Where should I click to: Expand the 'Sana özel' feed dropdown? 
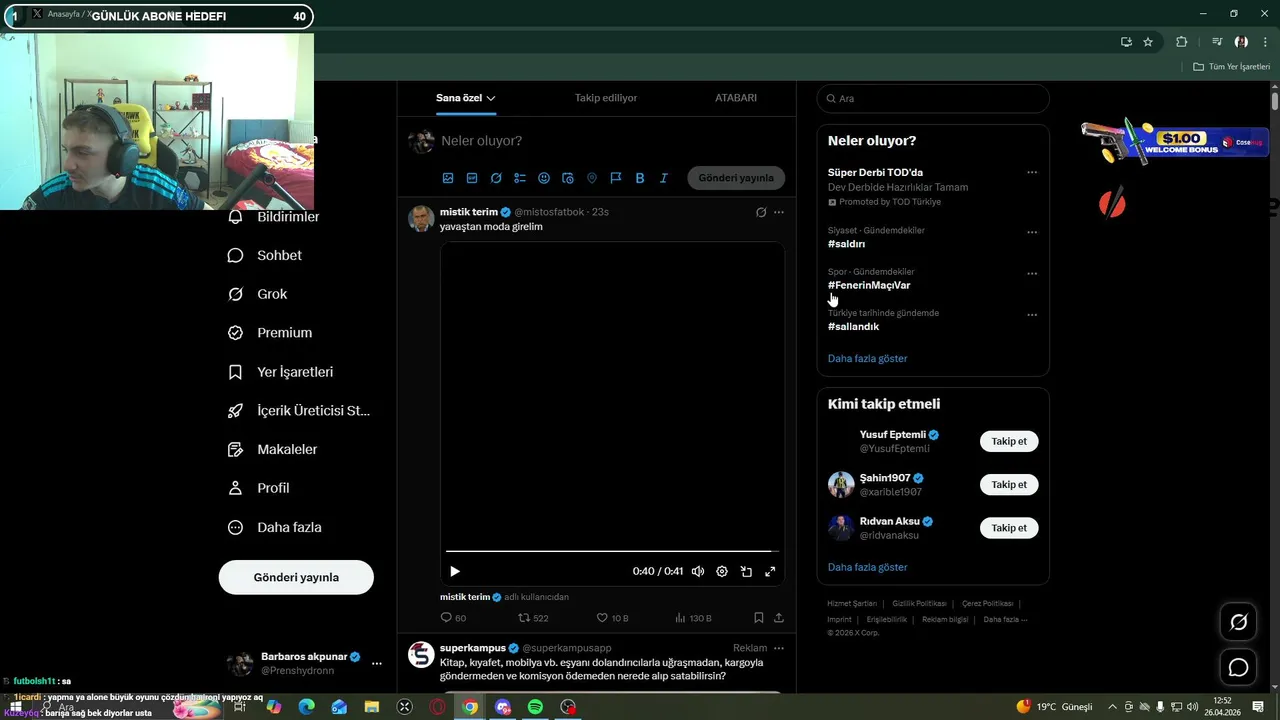466,98
